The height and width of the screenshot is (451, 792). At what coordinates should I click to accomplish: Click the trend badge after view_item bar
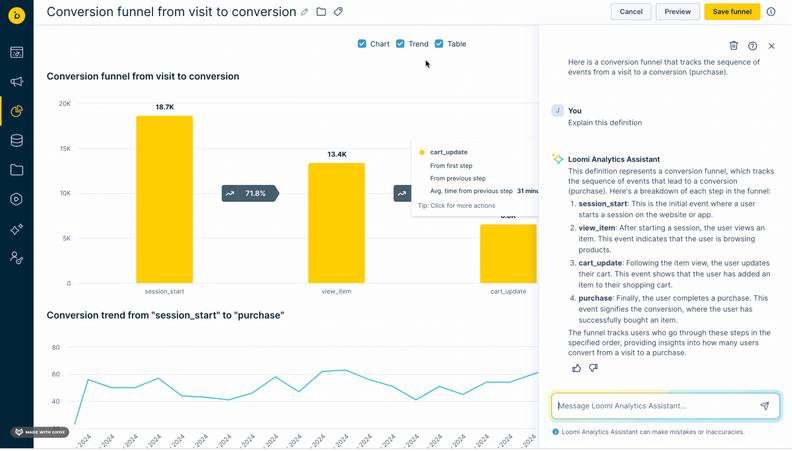402,193
